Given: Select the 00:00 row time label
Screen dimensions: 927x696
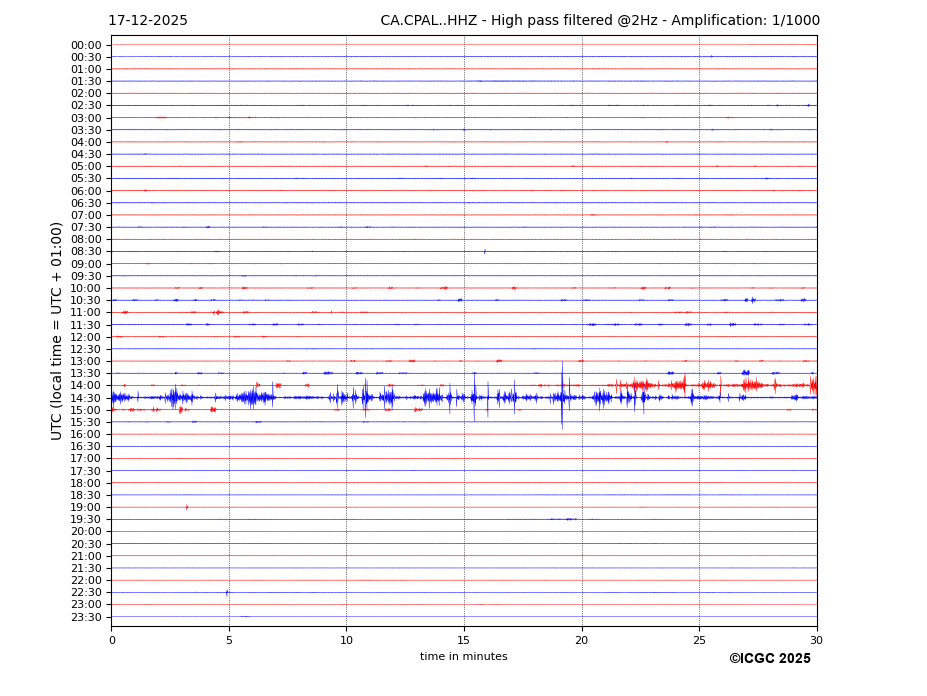Looking at the screenshot, I should pyautogui.click(x=86, y=45).
